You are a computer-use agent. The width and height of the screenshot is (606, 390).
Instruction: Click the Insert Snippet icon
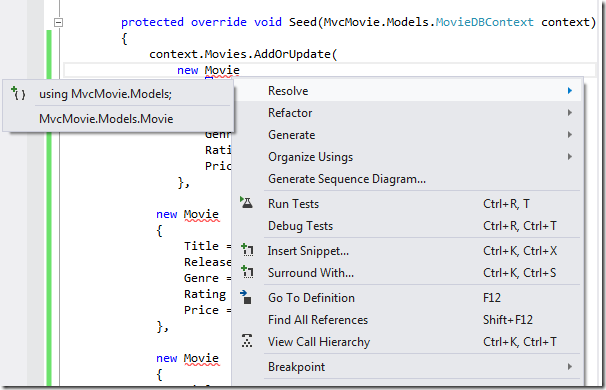pyautogui.click(x=247, y=250)
